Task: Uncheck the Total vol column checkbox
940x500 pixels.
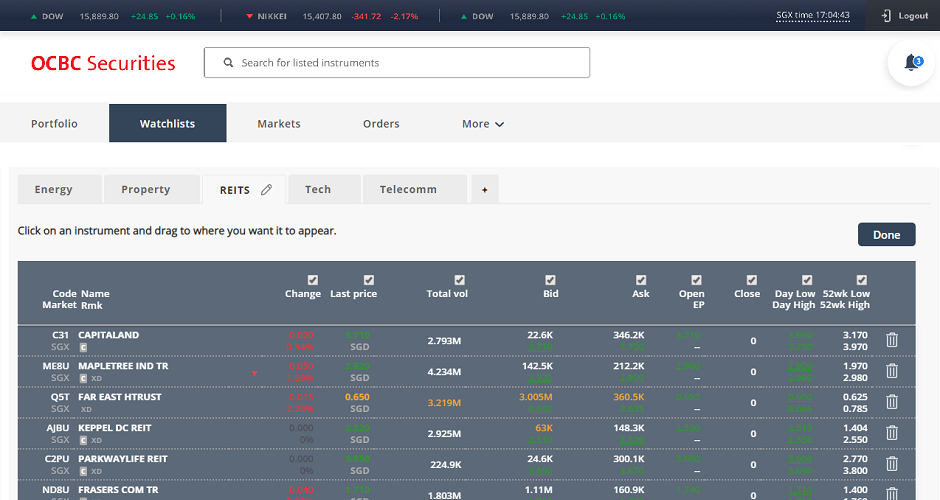Action: 459,280
